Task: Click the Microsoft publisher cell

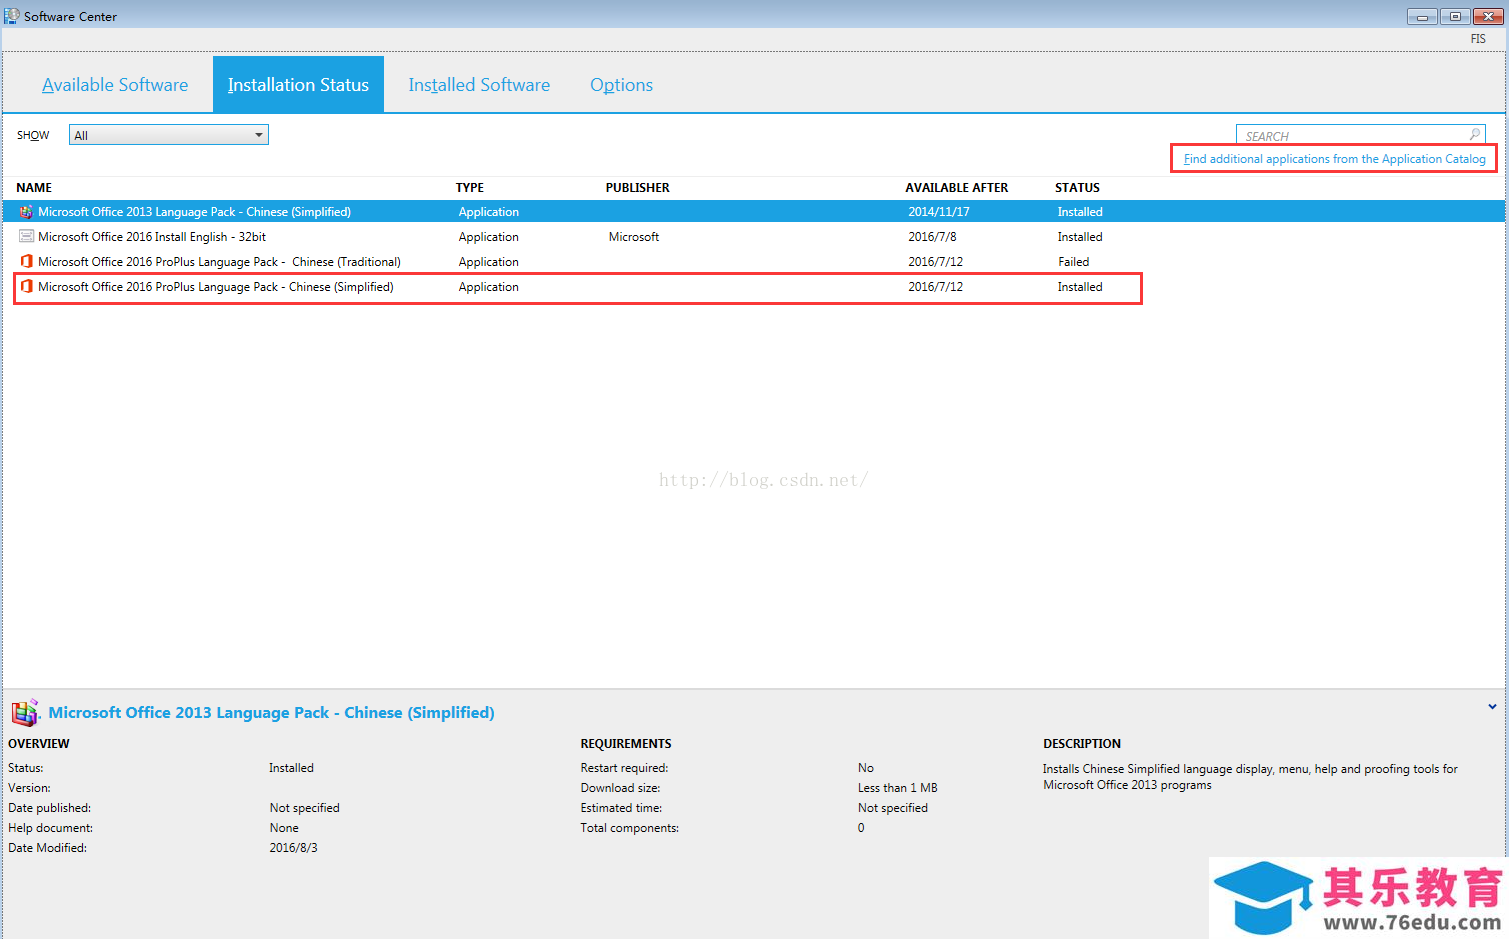Action: pos(634,237)
